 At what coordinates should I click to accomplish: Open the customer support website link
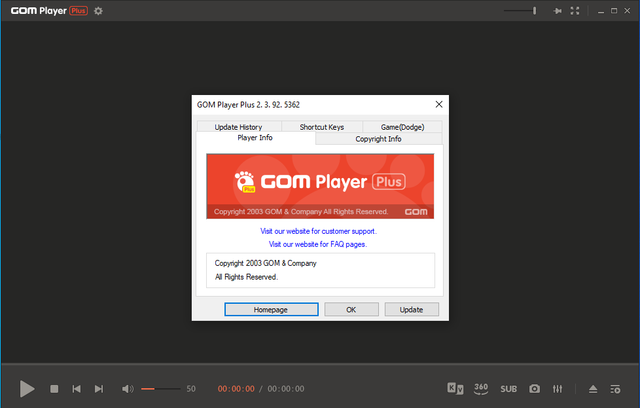(318, 231)
